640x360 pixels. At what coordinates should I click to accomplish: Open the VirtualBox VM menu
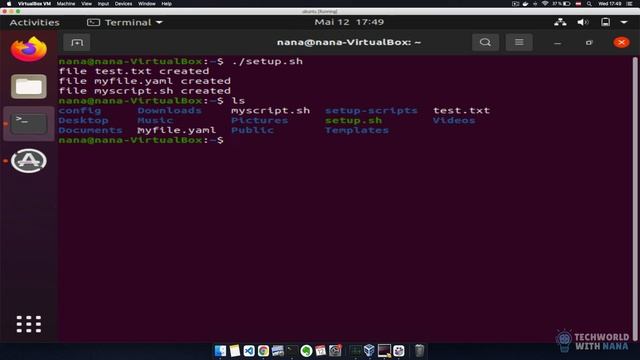point(34,4)
